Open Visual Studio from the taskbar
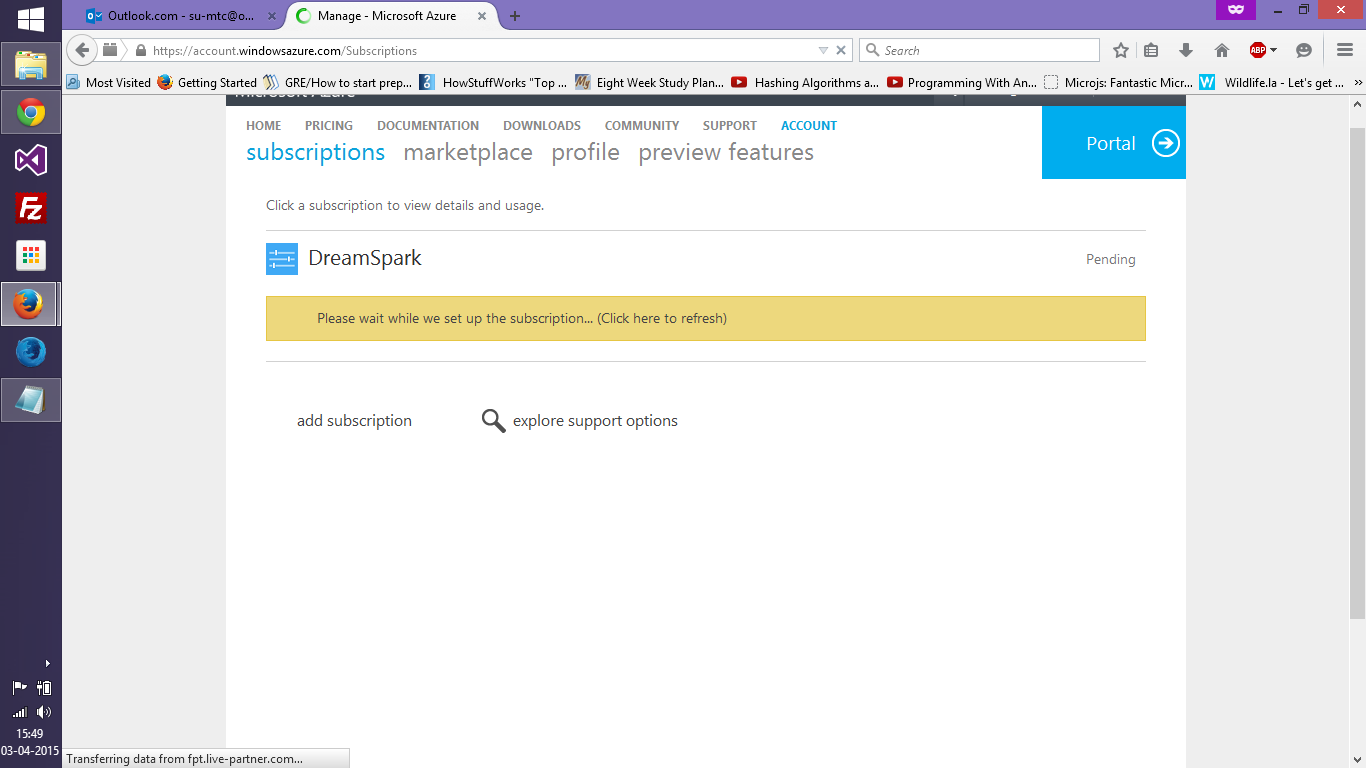 [30, 160]
